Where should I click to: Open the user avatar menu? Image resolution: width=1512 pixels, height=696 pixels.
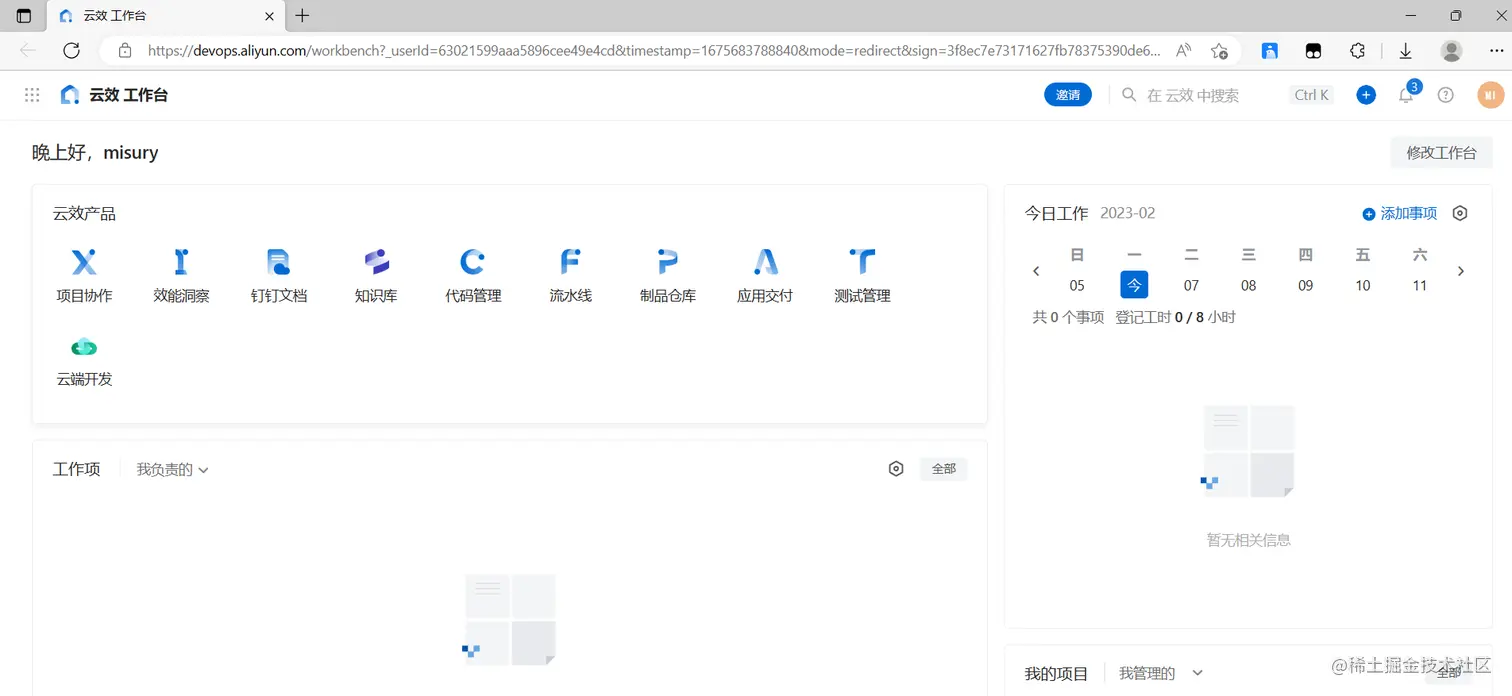click(x=1490, y=95)
